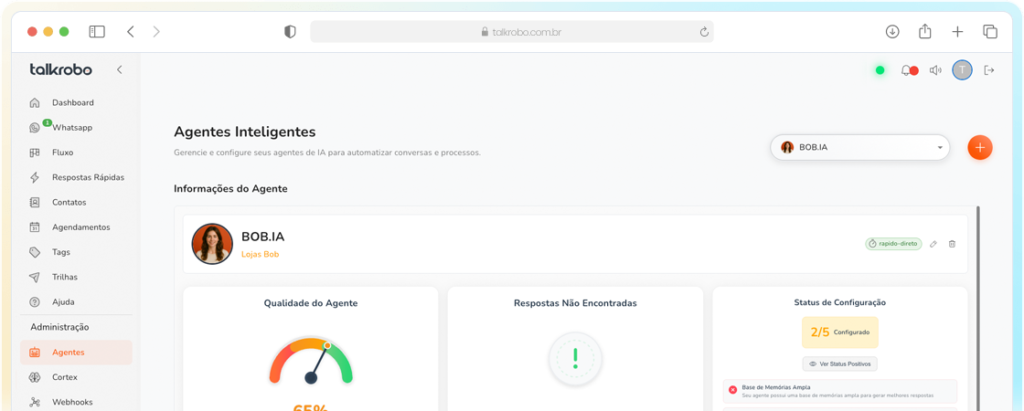
Task: Edit BOB.IA agent with pencil icon
Action: coord(933,243)
